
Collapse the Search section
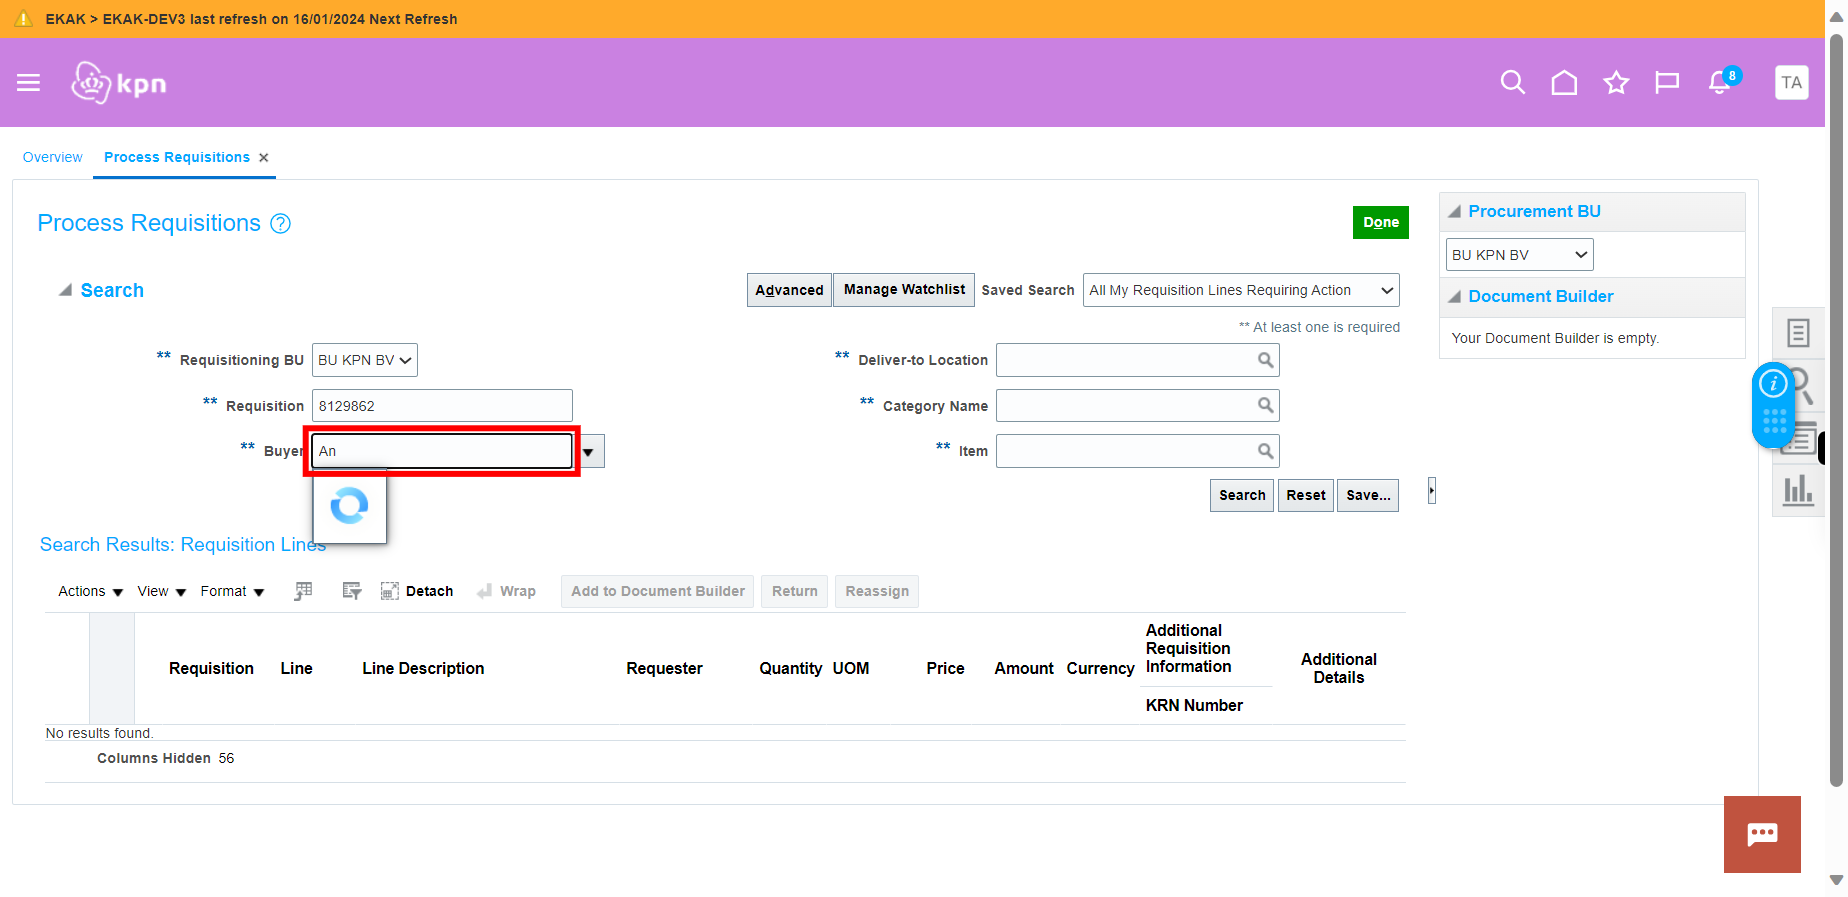point(65,290)
